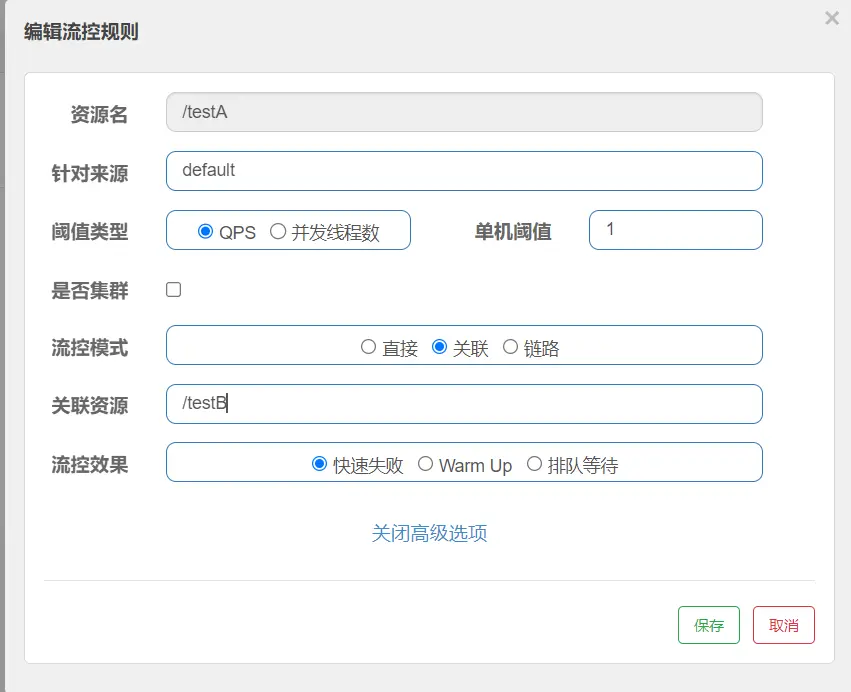
Task: Click the 排队等待 label text
Action: point(583,465)
